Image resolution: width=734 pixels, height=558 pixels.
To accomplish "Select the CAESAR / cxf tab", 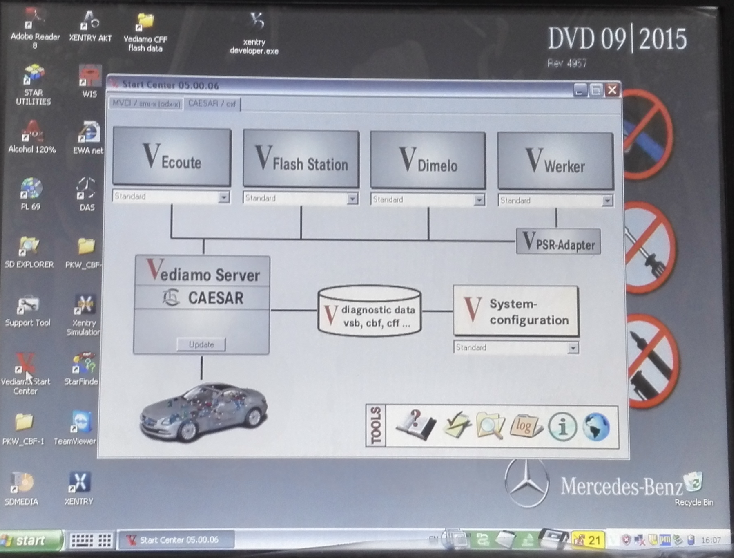I will point(211,103).
